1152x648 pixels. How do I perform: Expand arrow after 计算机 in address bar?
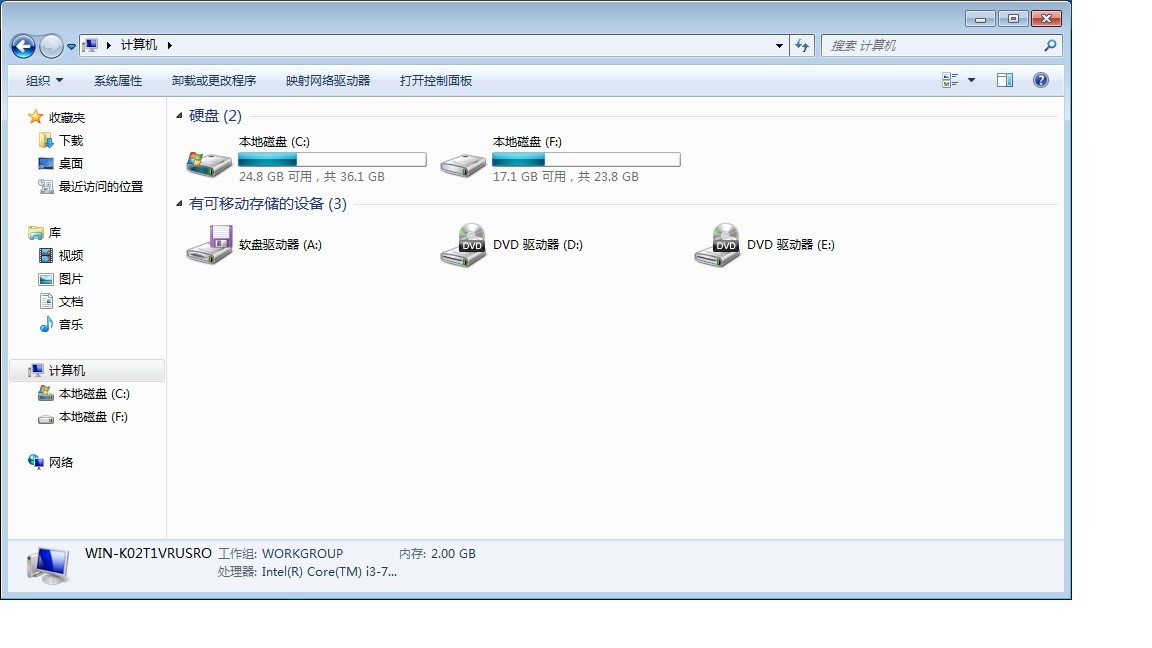pos(169,46)
